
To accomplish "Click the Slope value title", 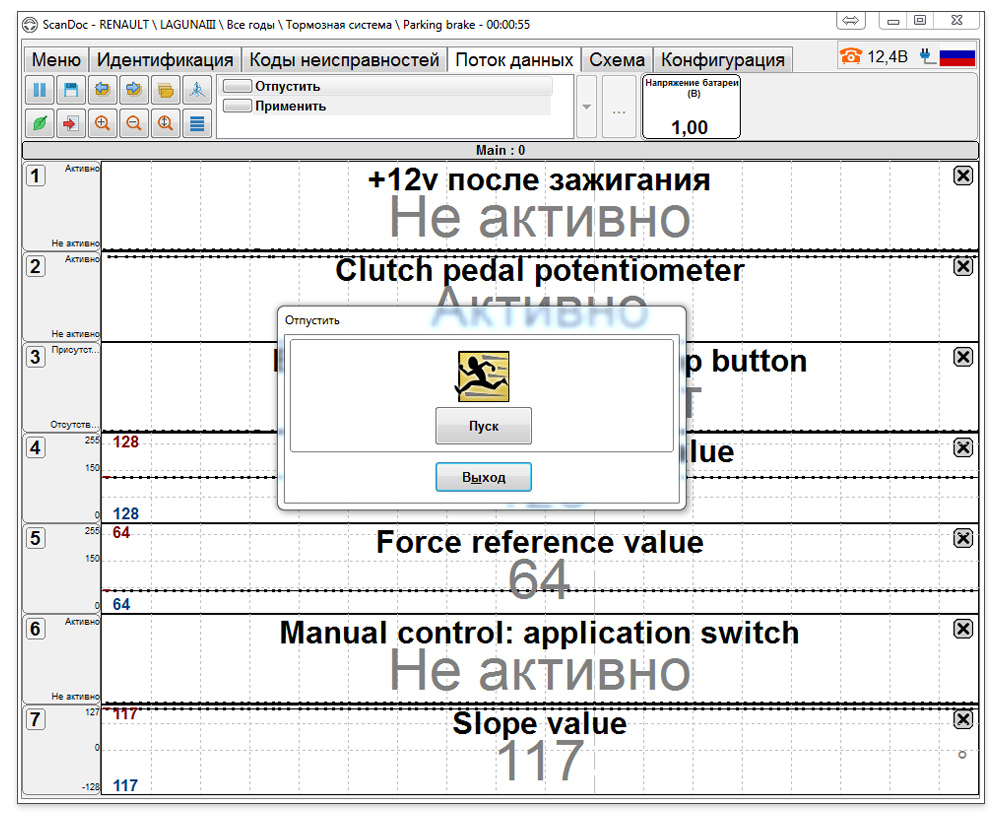I will [540, 723].
